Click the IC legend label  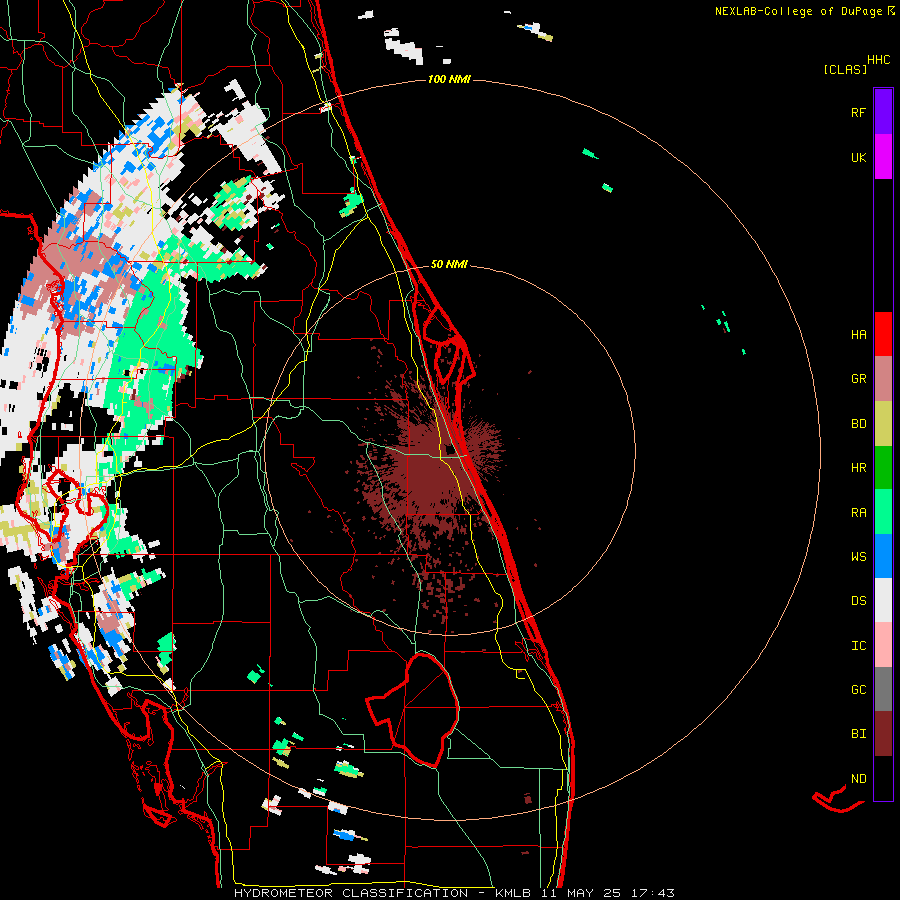click(x=858, y=646)
